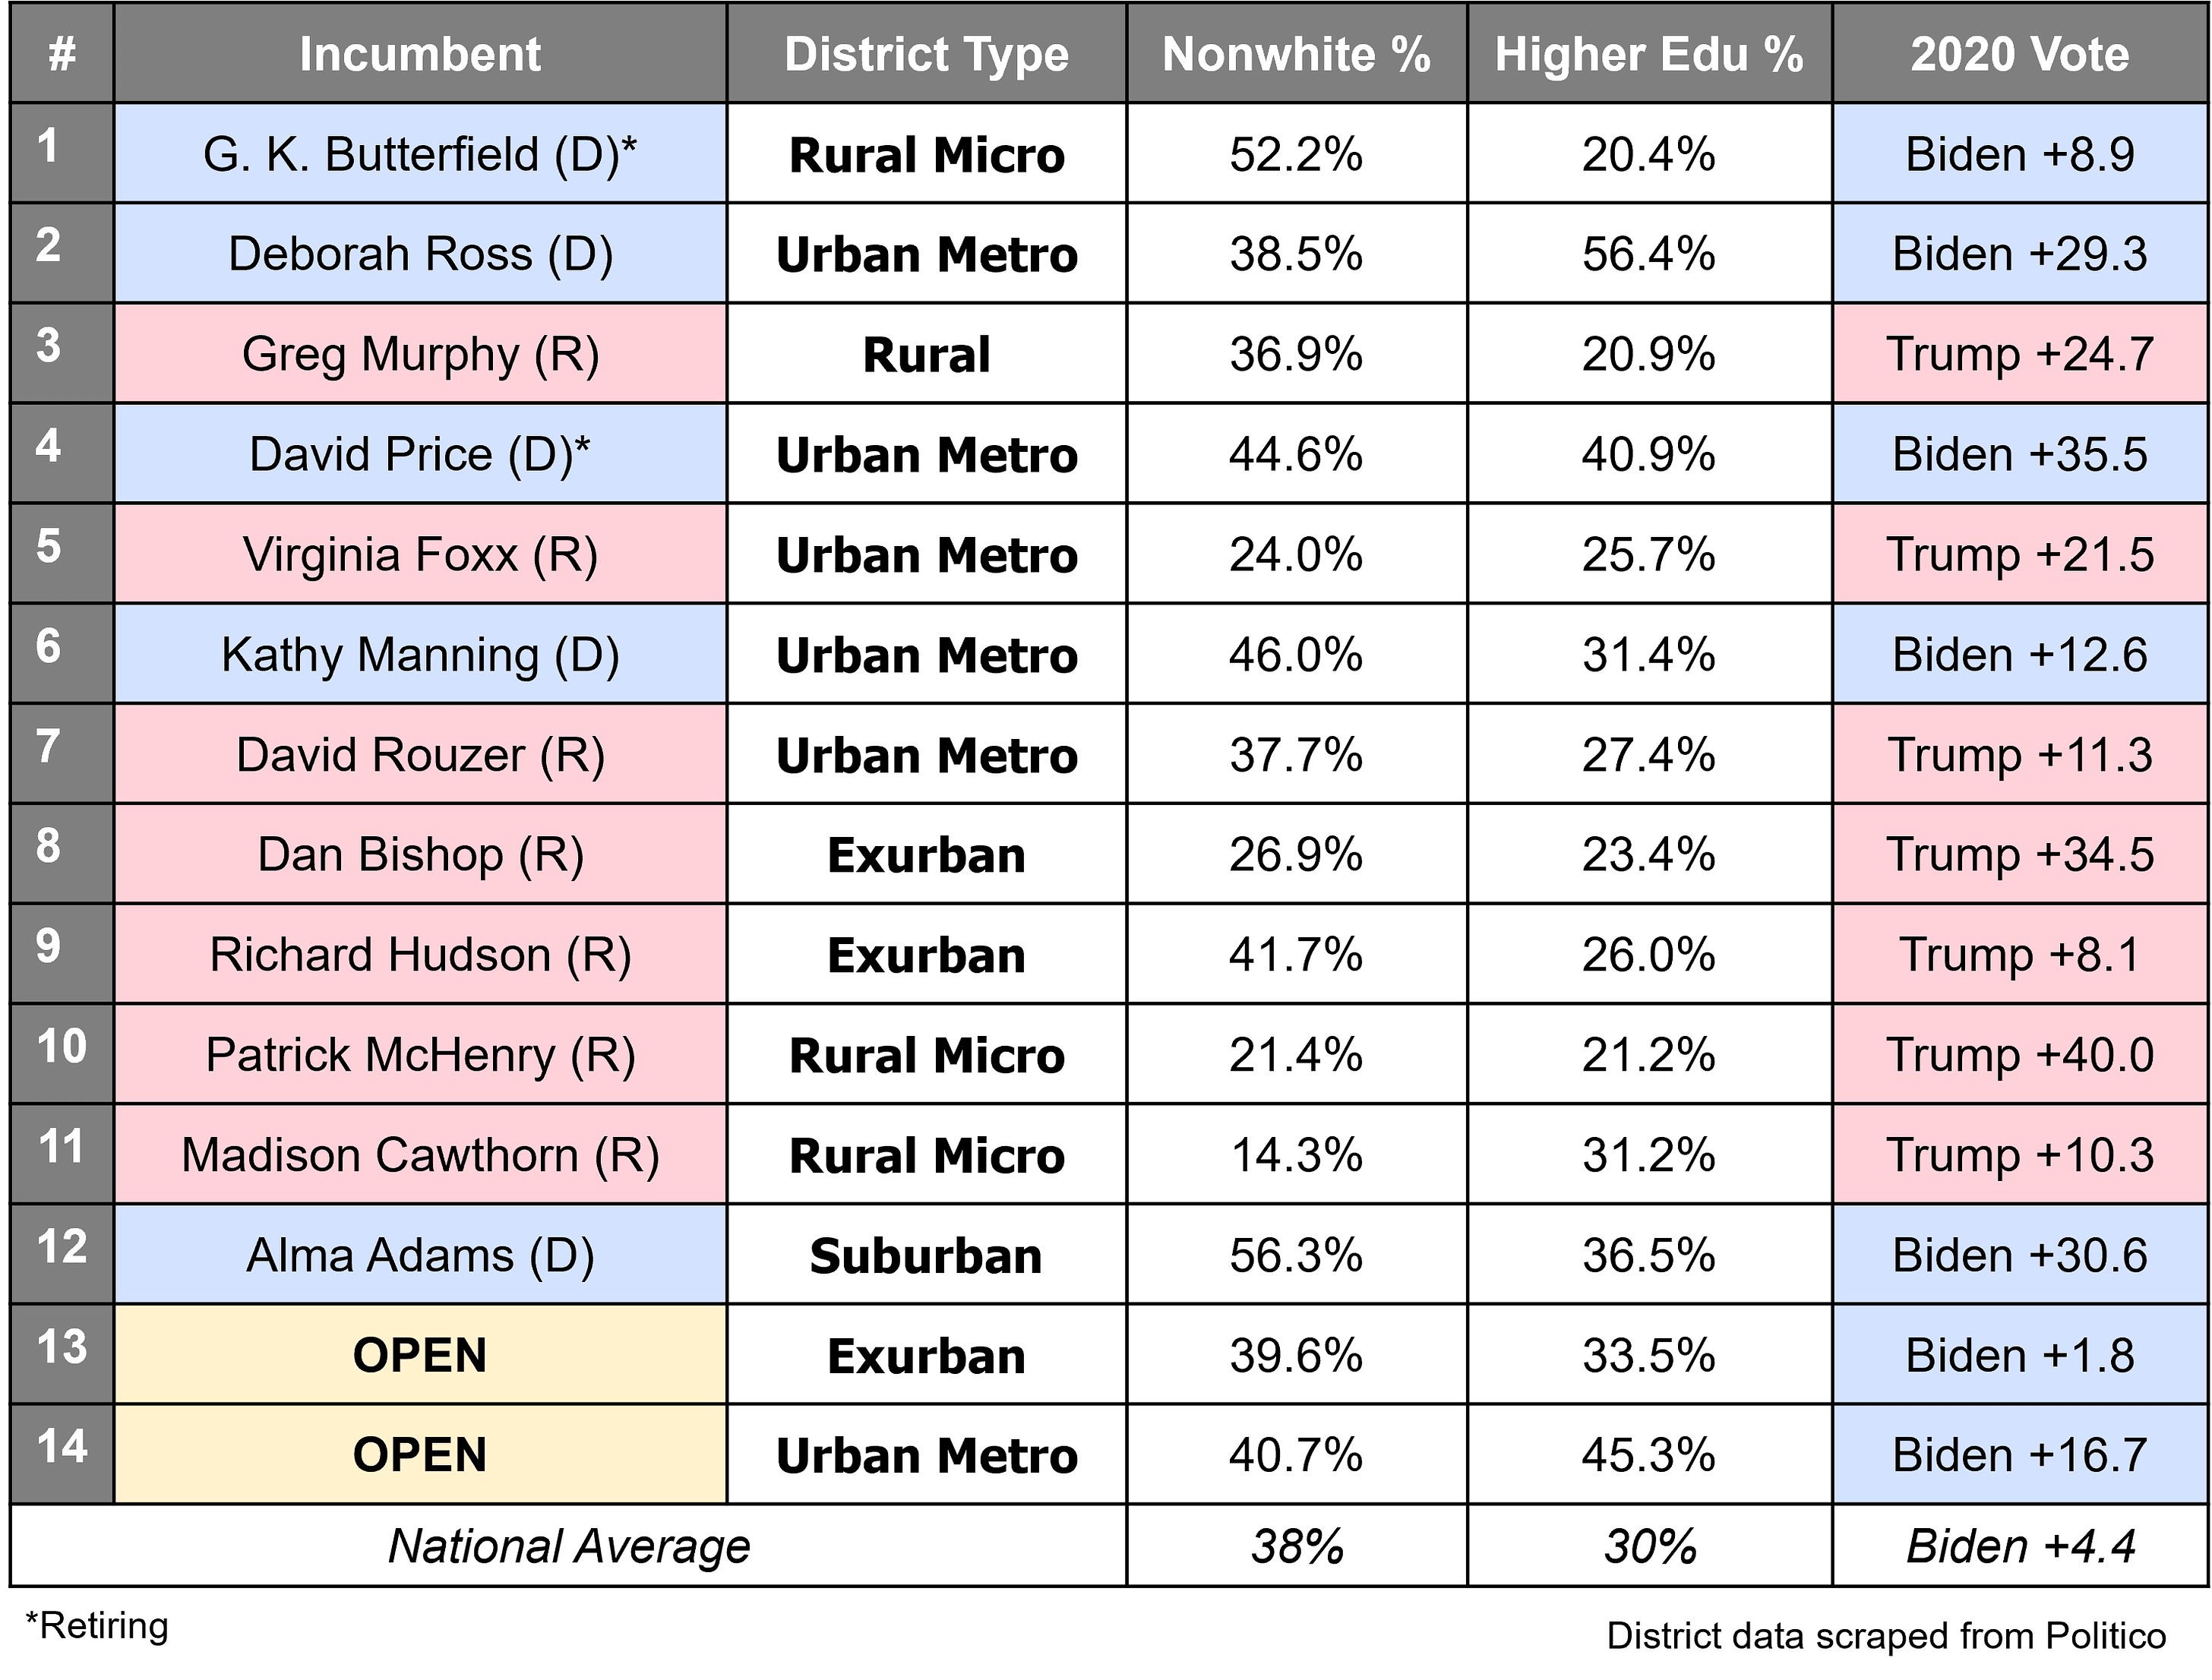Click Dan Bishop (R) District 8 row
This screenshot has height=1680, width=2212.
point(1105,851)
